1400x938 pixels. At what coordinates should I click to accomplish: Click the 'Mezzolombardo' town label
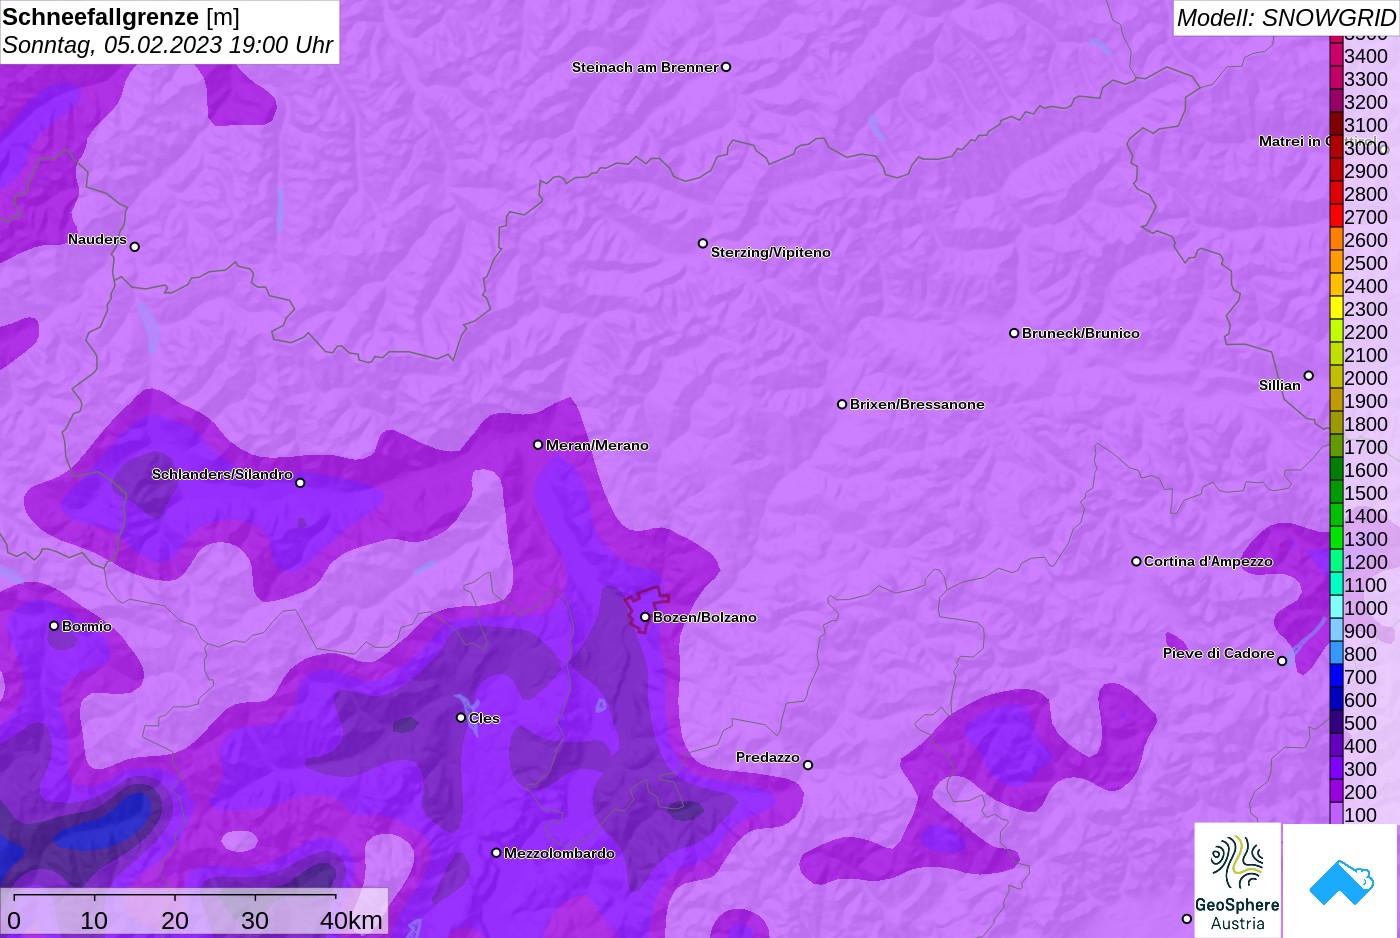tap(559, 853)
